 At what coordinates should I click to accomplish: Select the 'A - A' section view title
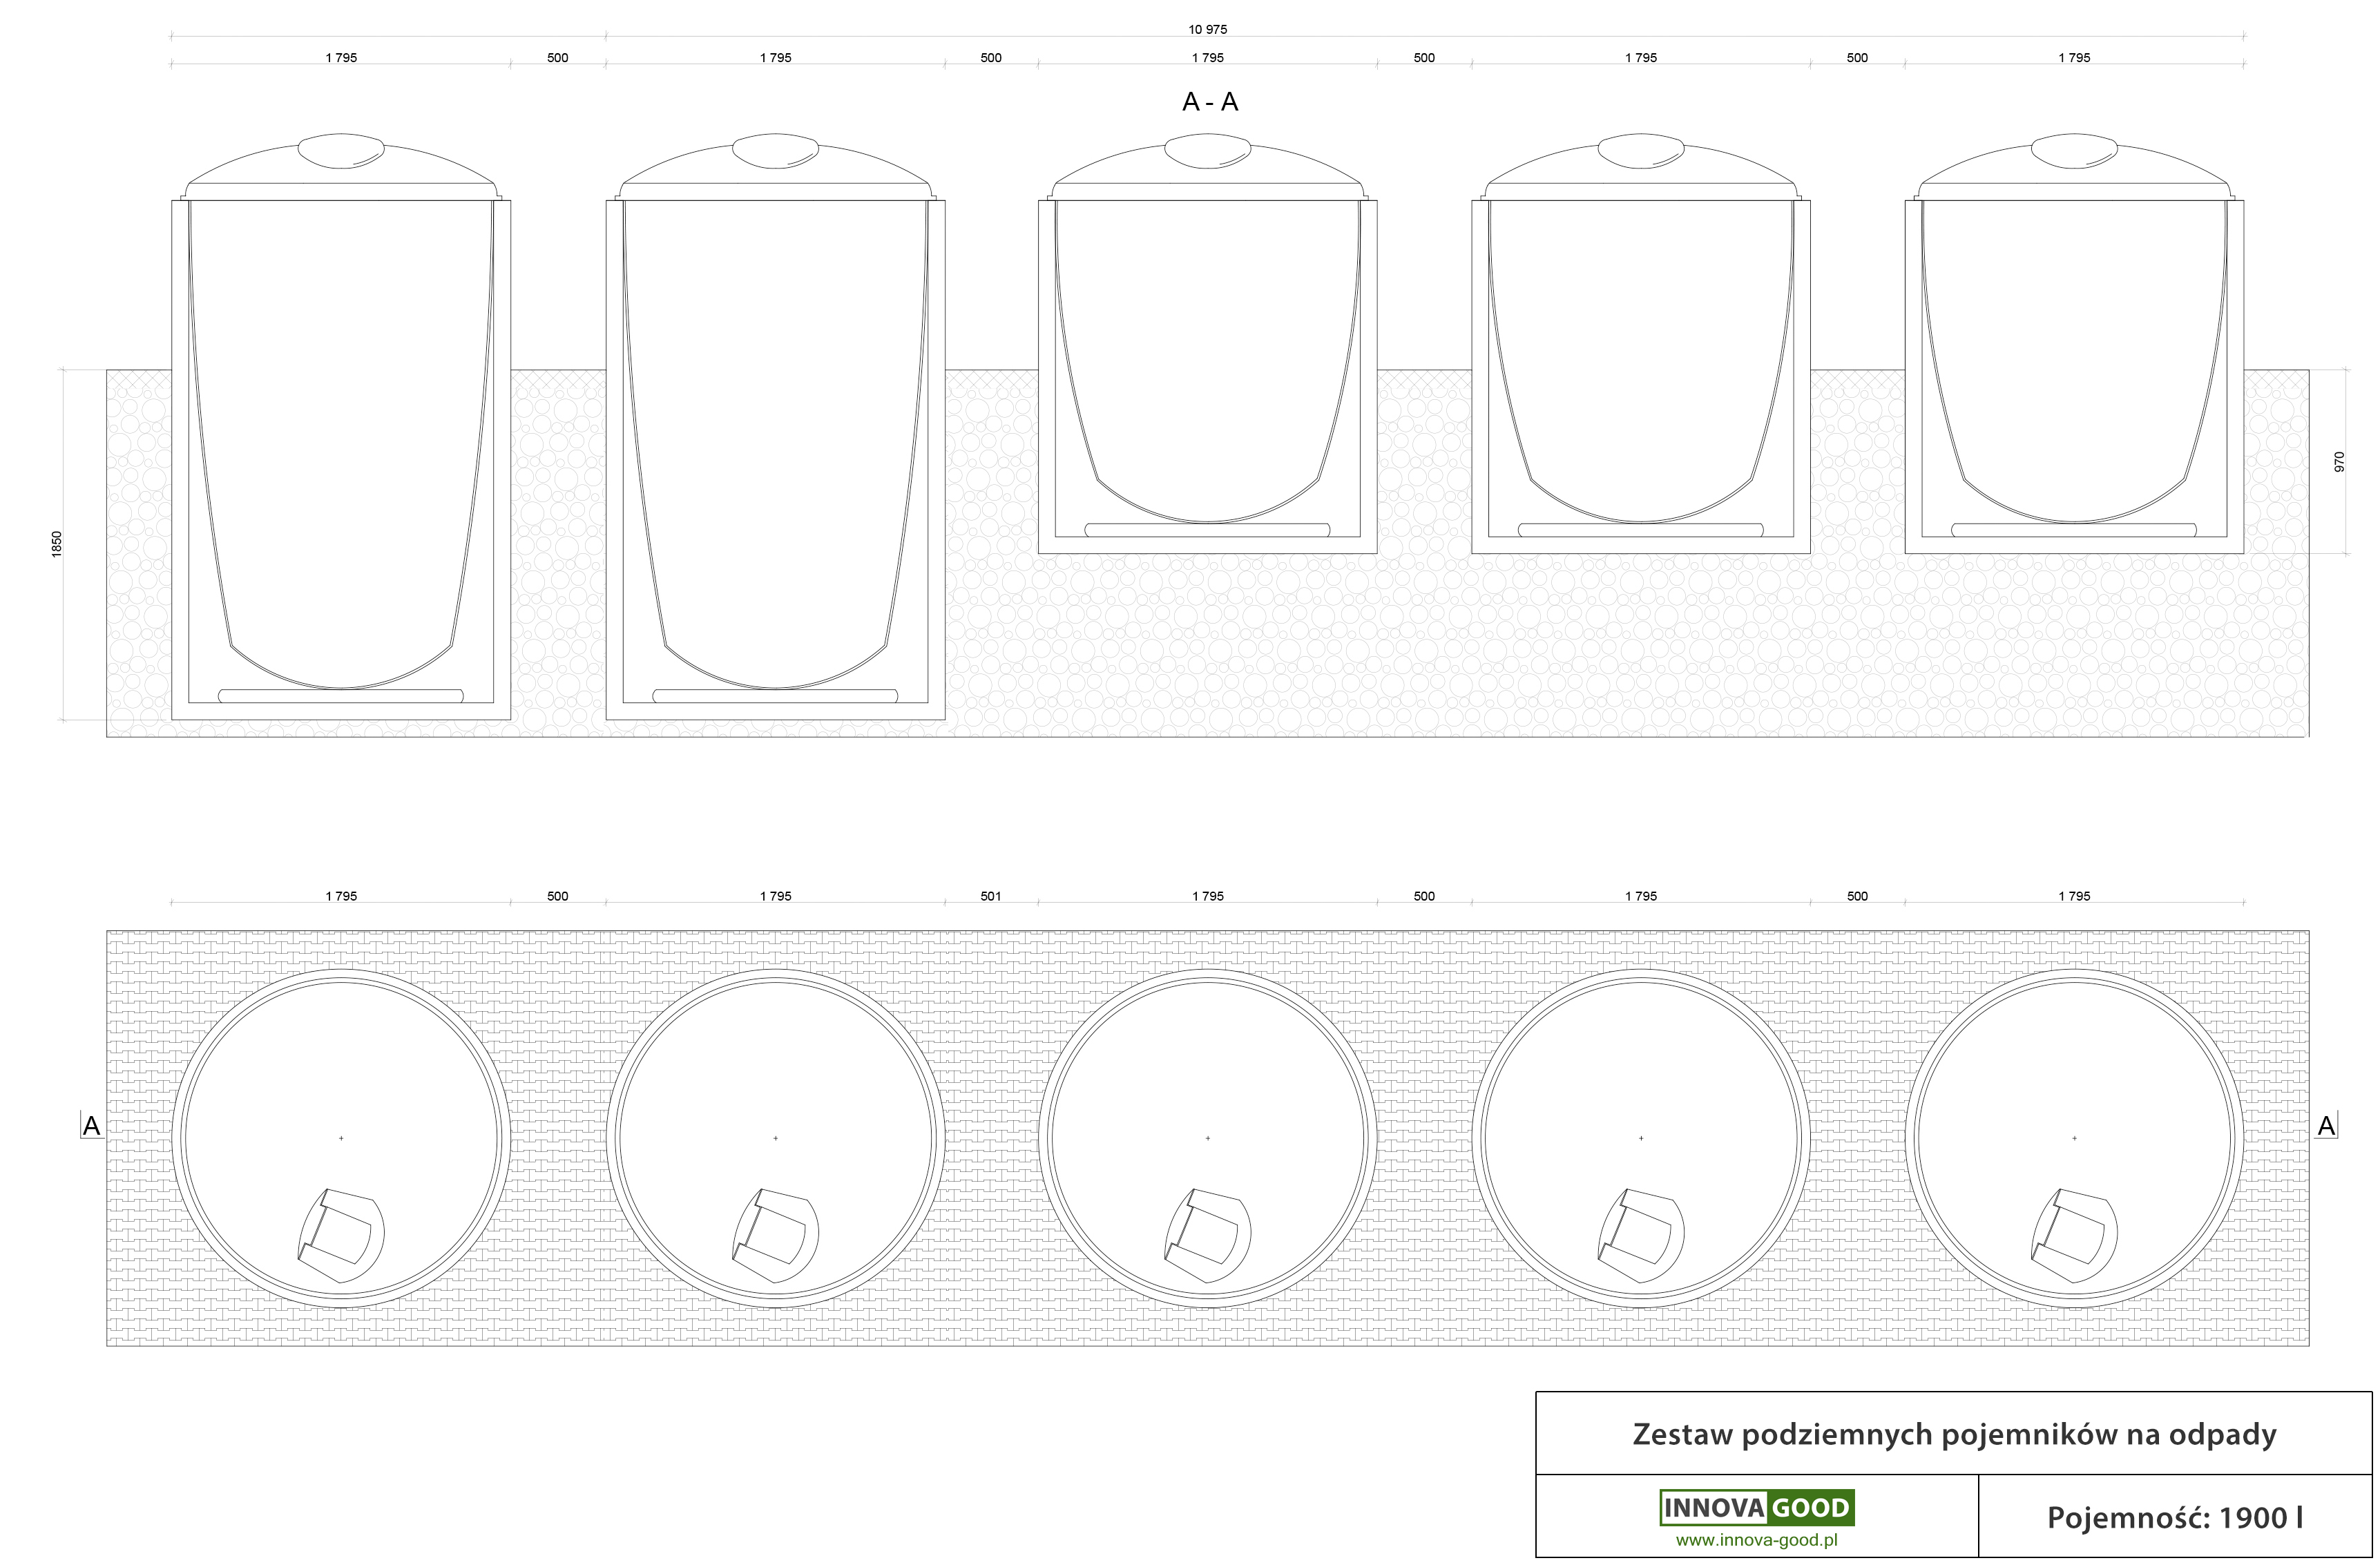click(1210, 102)
